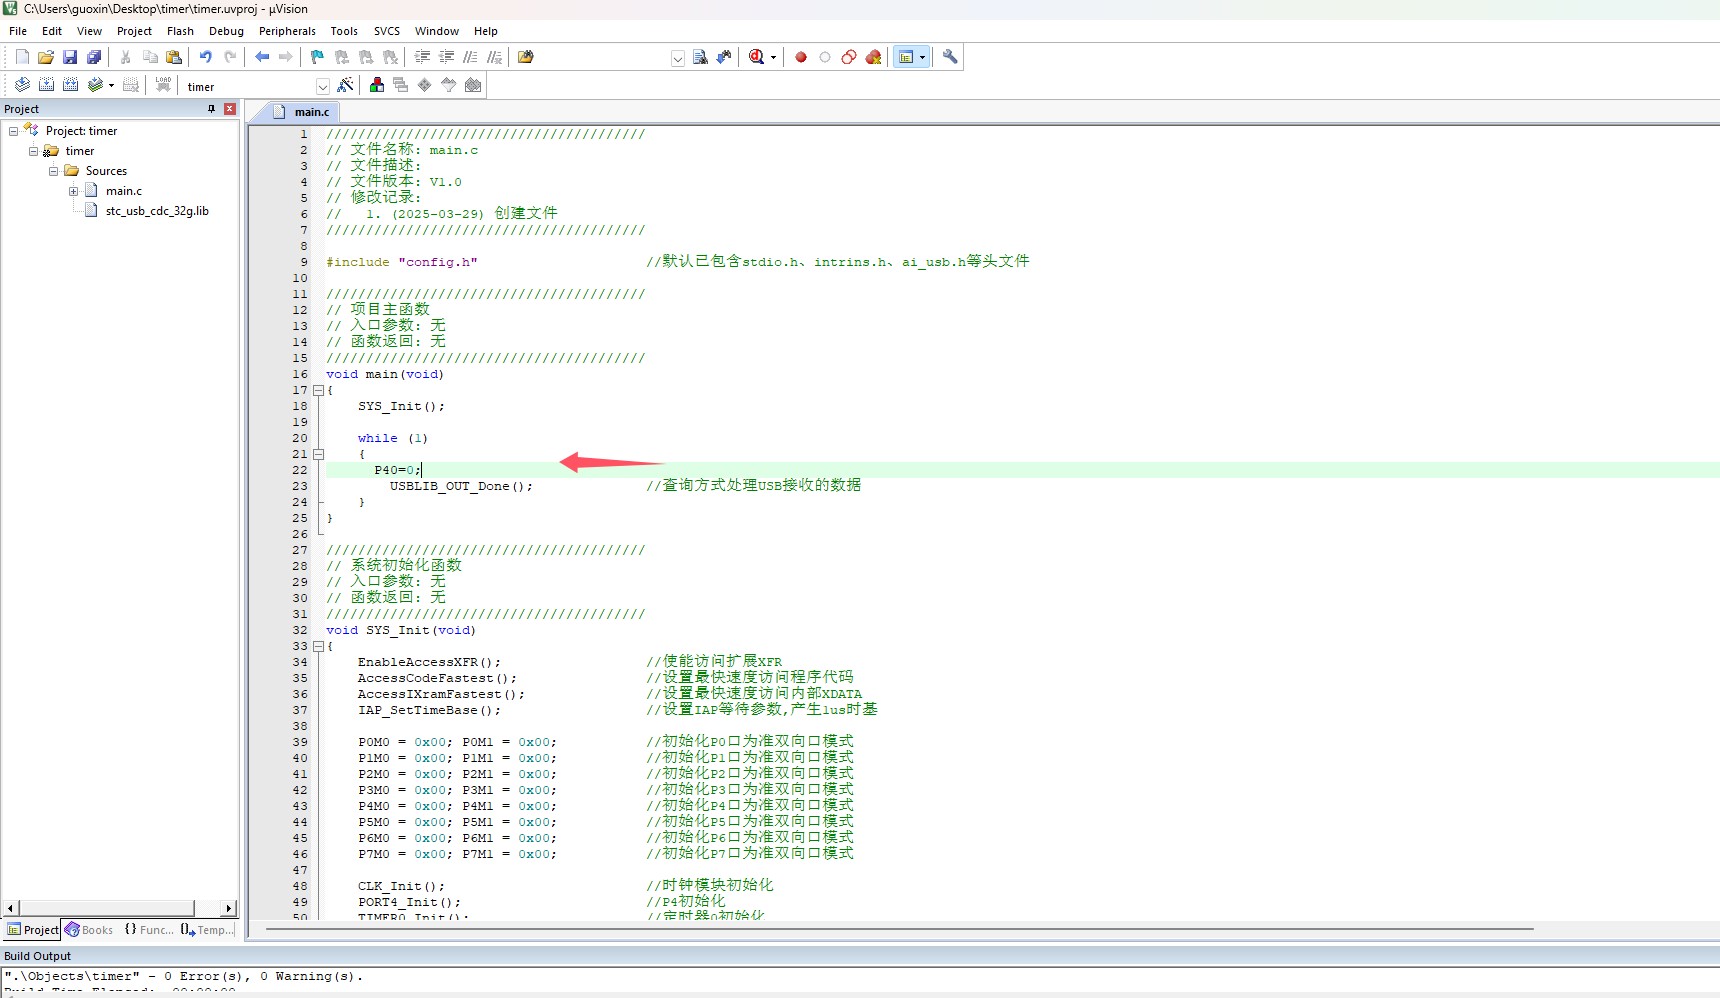Image resolution: width=1720 pixels, height=998 pixels.
Task: Click the 'USBLIB_OUT_Done();' code line
Action: click(x=461, y=486)
